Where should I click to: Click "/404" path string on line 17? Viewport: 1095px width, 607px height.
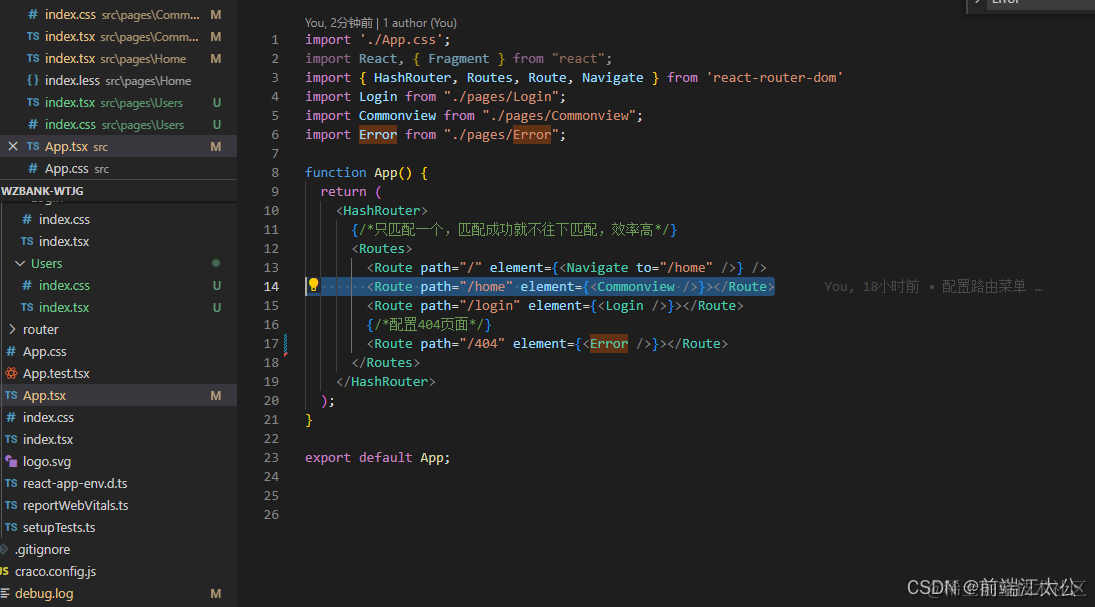[x=482, y=344]
